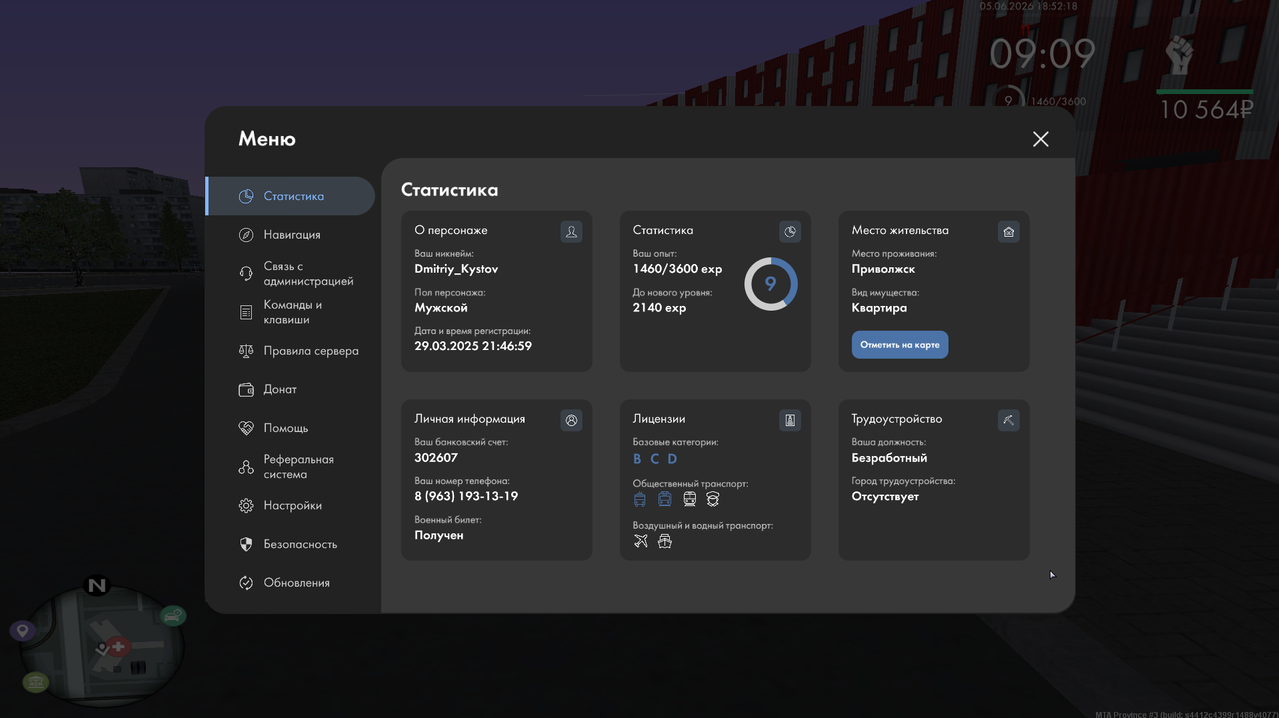
Task: Click the raised fist HUD icon
Action: [x=1180, y=54]
